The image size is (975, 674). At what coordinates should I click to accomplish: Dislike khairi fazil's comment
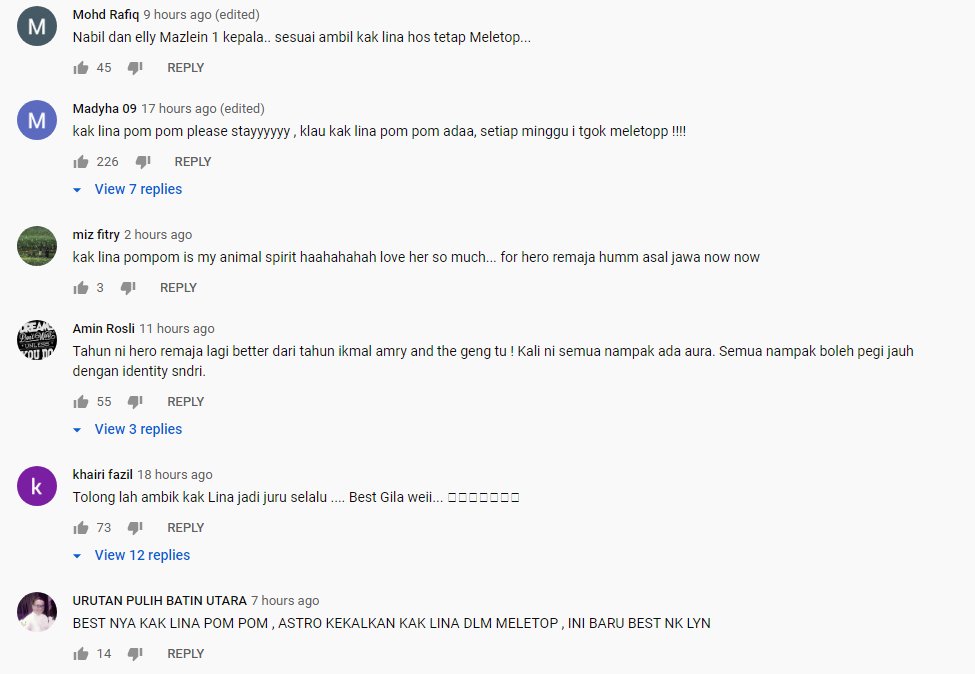click(135, 528)
